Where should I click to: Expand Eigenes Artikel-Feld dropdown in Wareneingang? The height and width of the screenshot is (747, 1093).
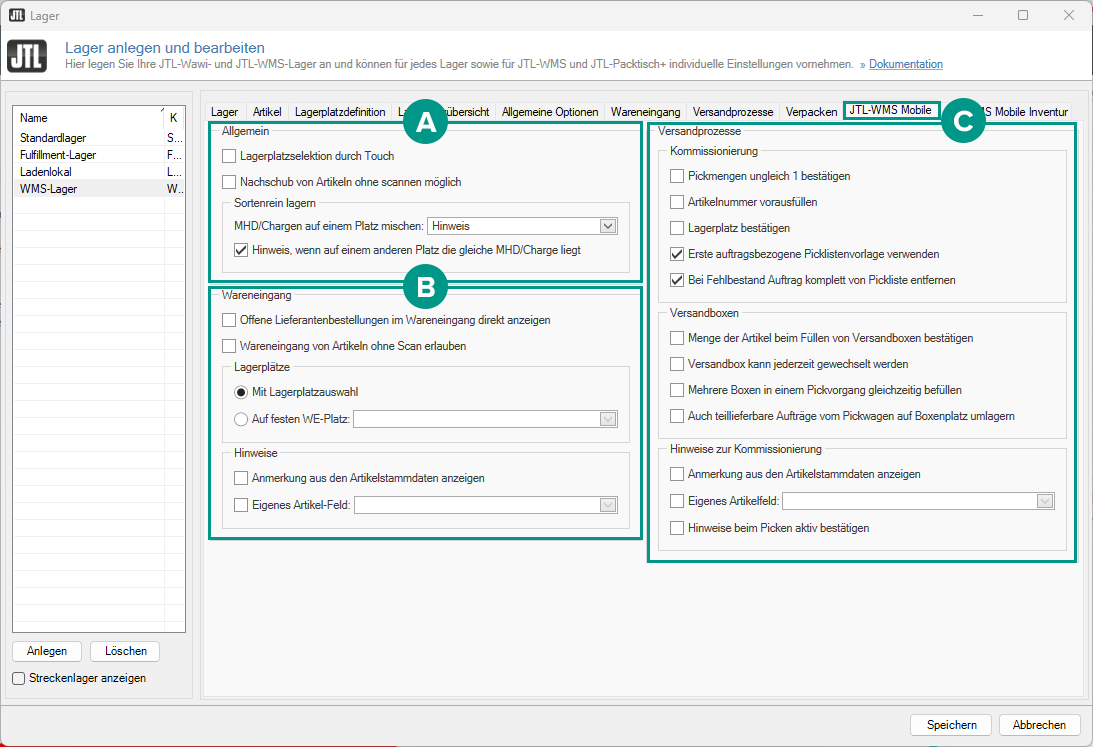point(607,505)
